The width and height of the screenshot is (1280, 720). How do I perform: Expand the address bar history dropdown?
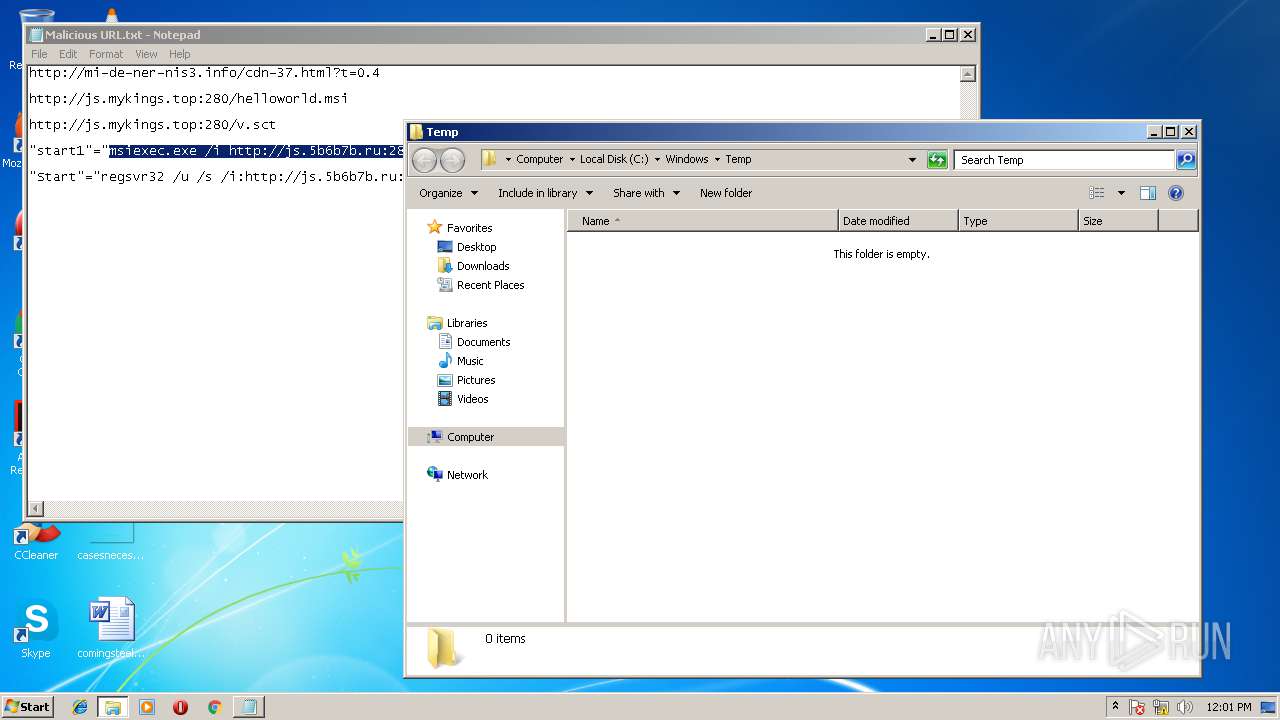(x=912, y=160)
